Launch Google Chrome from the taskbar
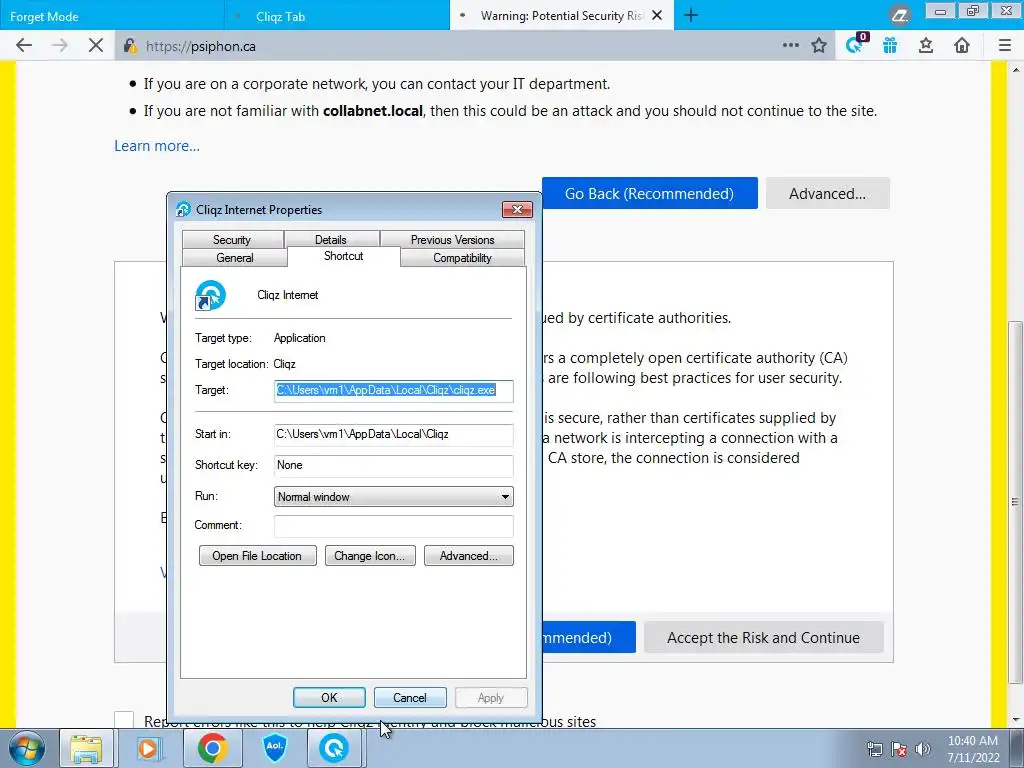This screenshot has height=768, width=1024. click(x=212, y=748)
